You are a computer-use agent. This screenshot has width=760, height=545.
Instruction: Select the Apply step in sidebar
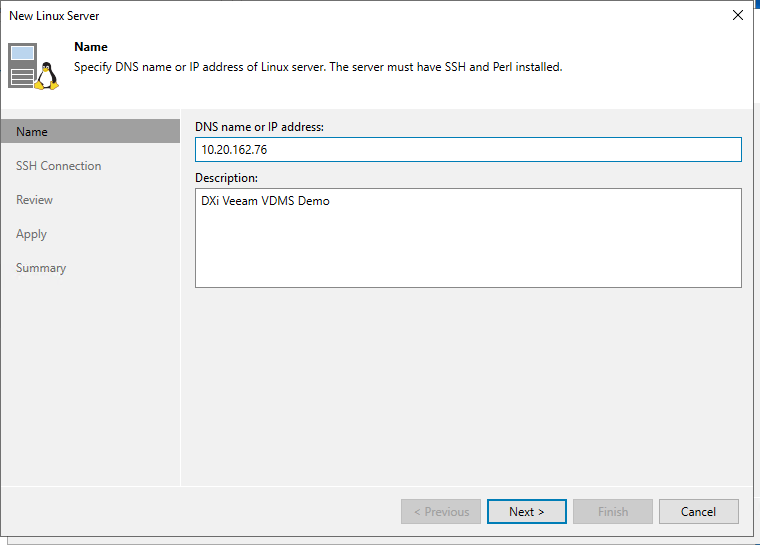pos(31,234)
